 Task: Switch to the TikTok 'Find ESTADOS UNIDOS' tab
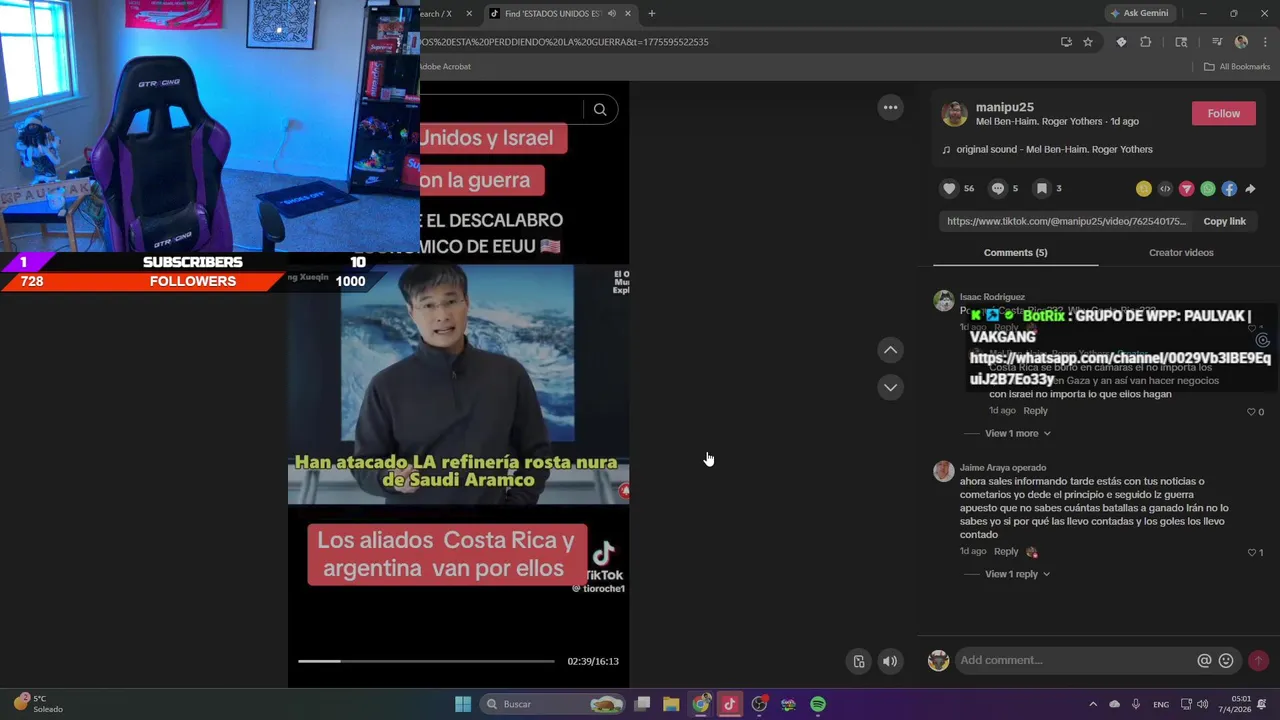pyautogui.click(x=552, y=14)
